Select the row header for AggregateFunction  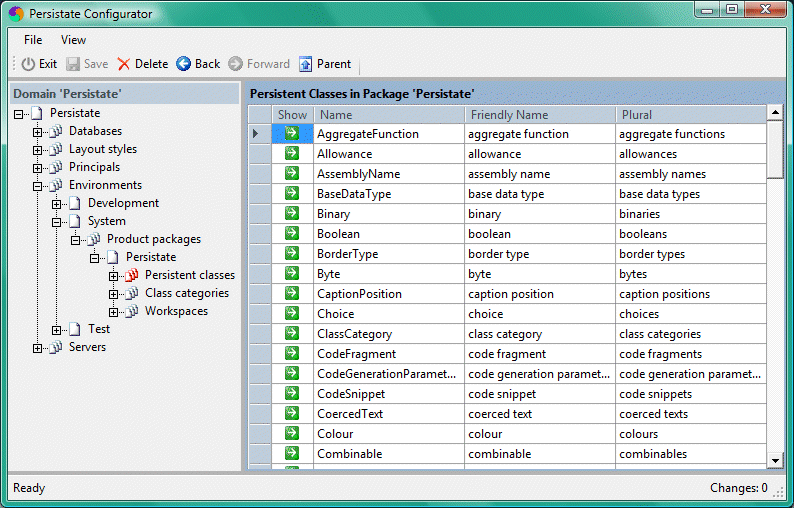[x=260, y=134]
